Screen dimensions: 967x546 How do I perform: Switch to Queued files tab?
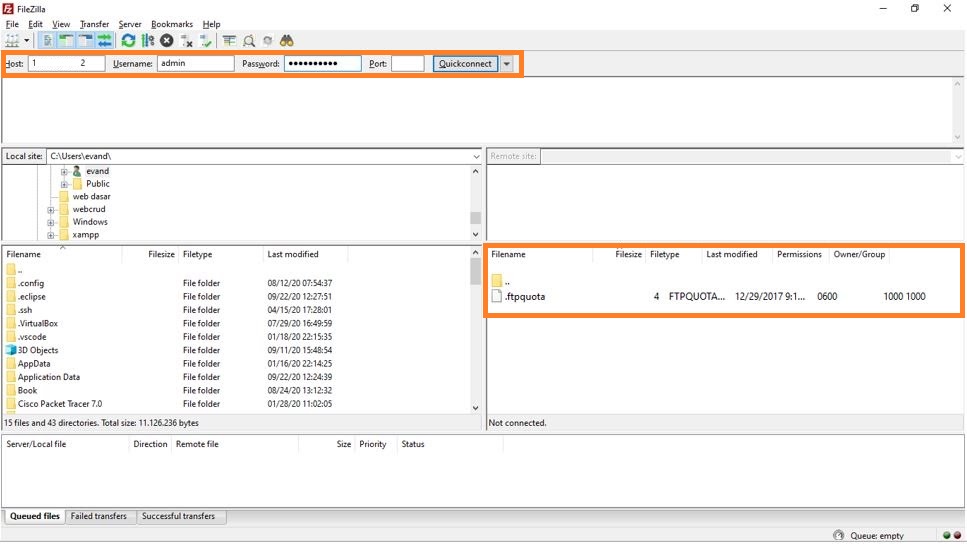[35, 516]
